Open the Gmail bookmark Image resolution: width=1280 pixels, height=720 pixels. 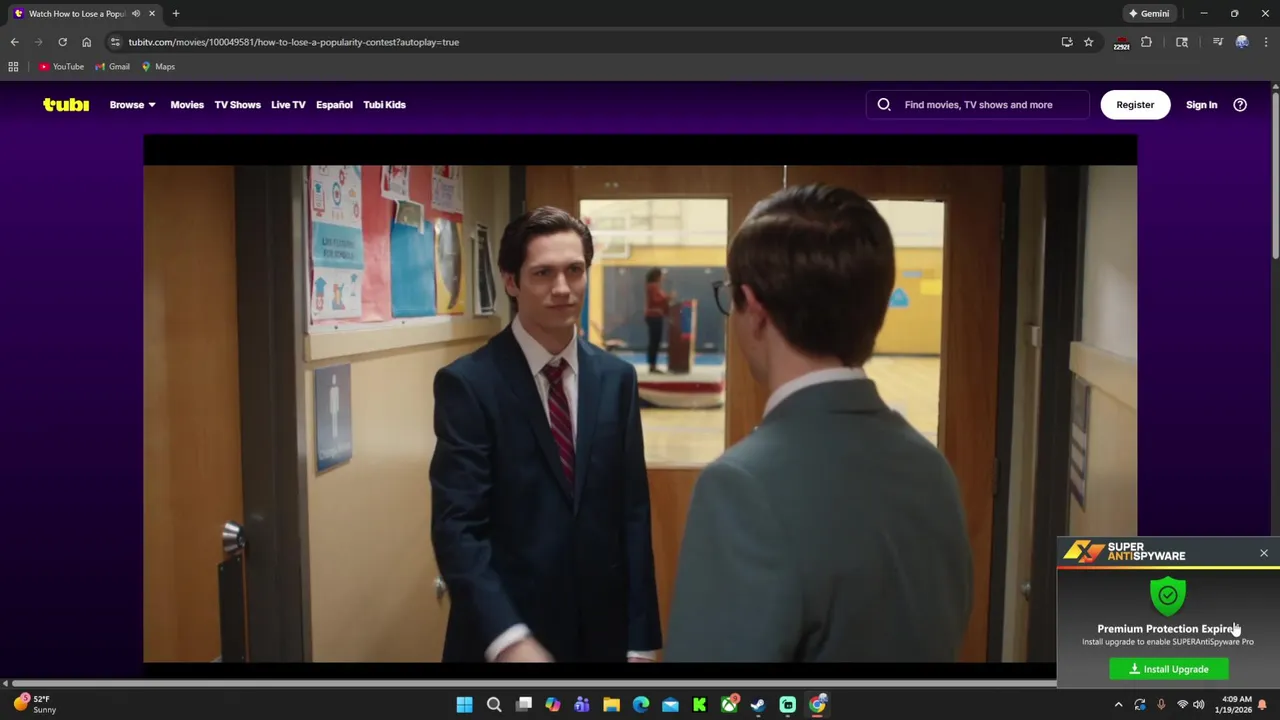(112, 67)
